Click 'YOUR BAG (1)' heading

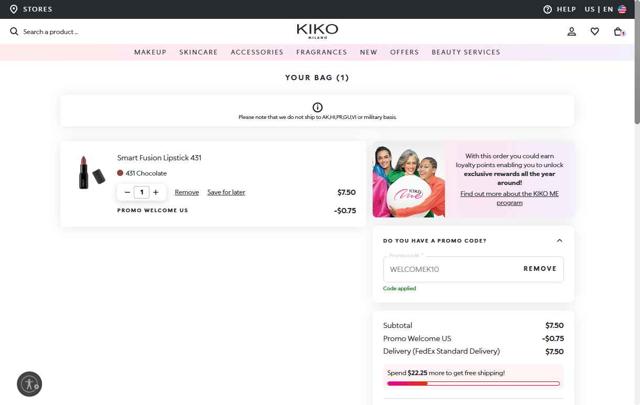tap(317, 78)
